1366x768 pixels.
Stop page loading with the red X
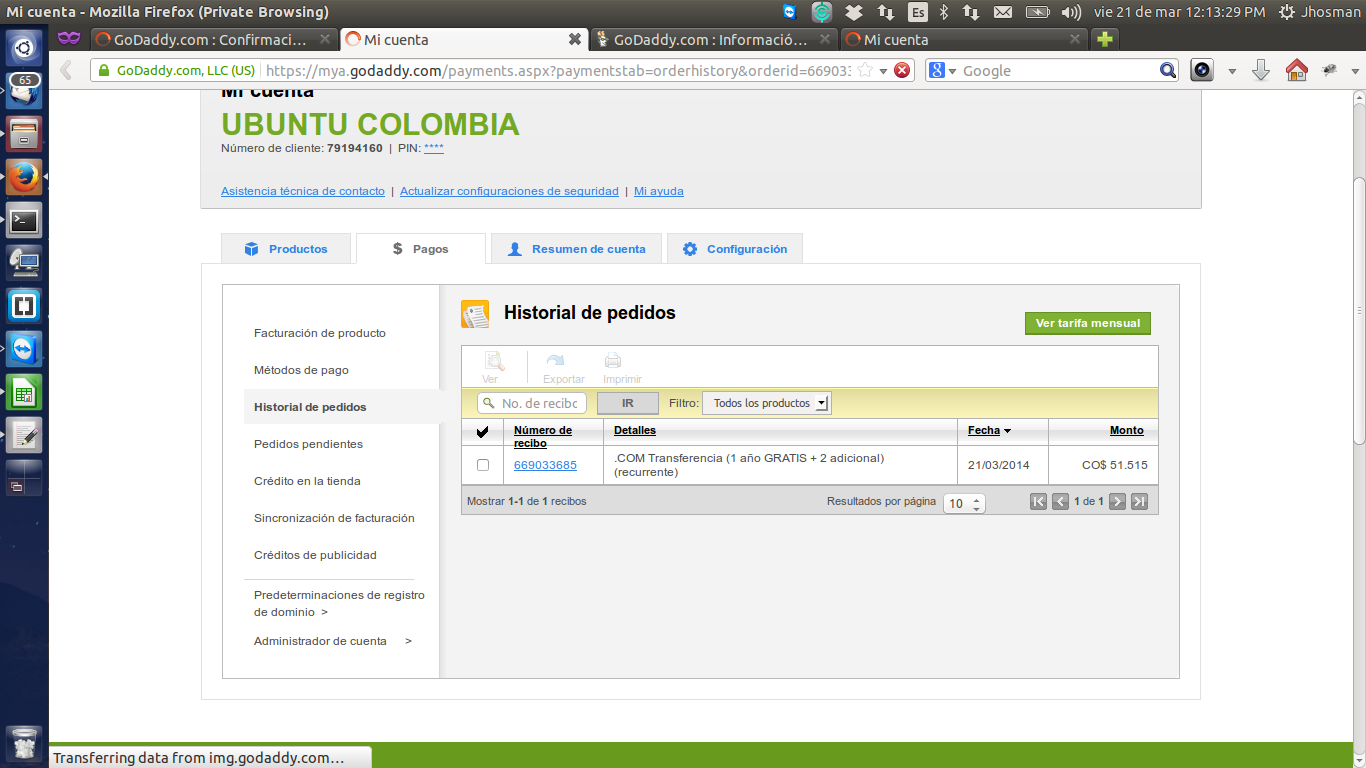click(x=902, y=70)
